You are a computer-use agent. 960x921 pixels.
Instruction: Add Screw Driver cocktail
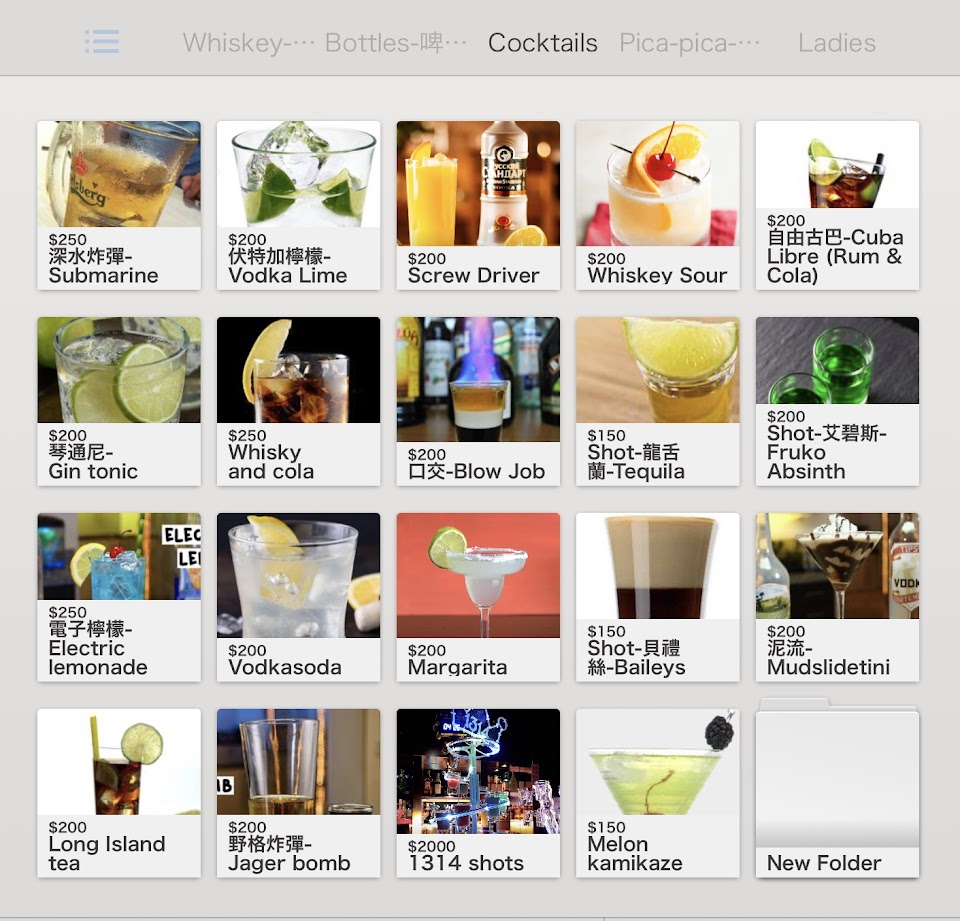[478, 205]
